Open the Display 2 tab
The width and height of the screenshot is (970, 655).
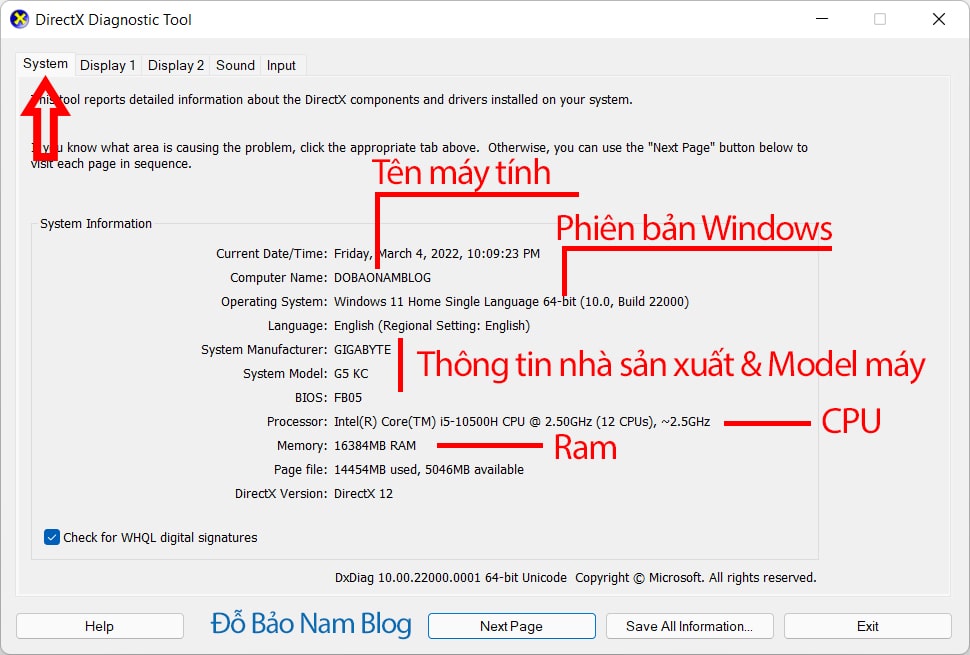pos(176,65)
